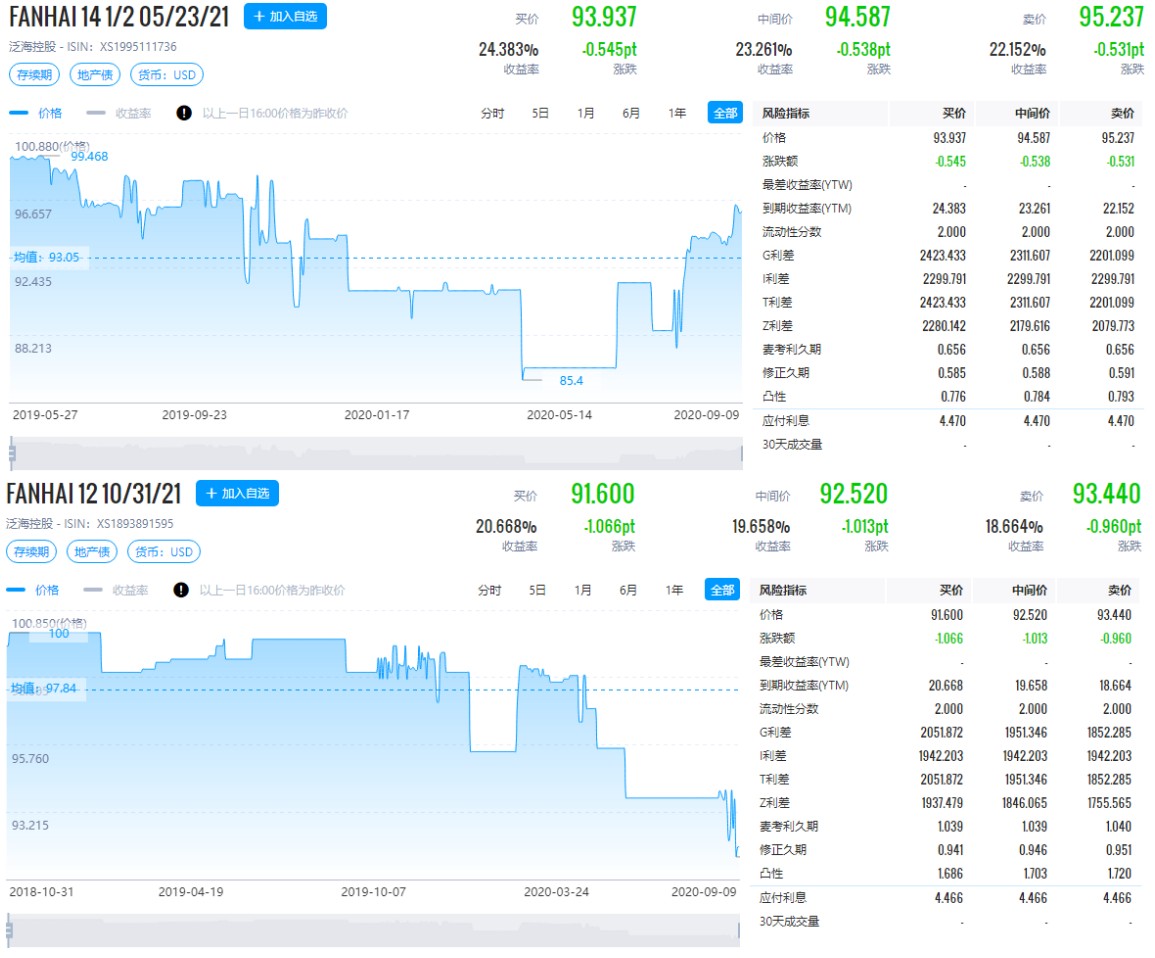Click the 地产债 tag of FANHAI 12 bond
Screen dimensions: 1155x958
click(x=92, y=552)
